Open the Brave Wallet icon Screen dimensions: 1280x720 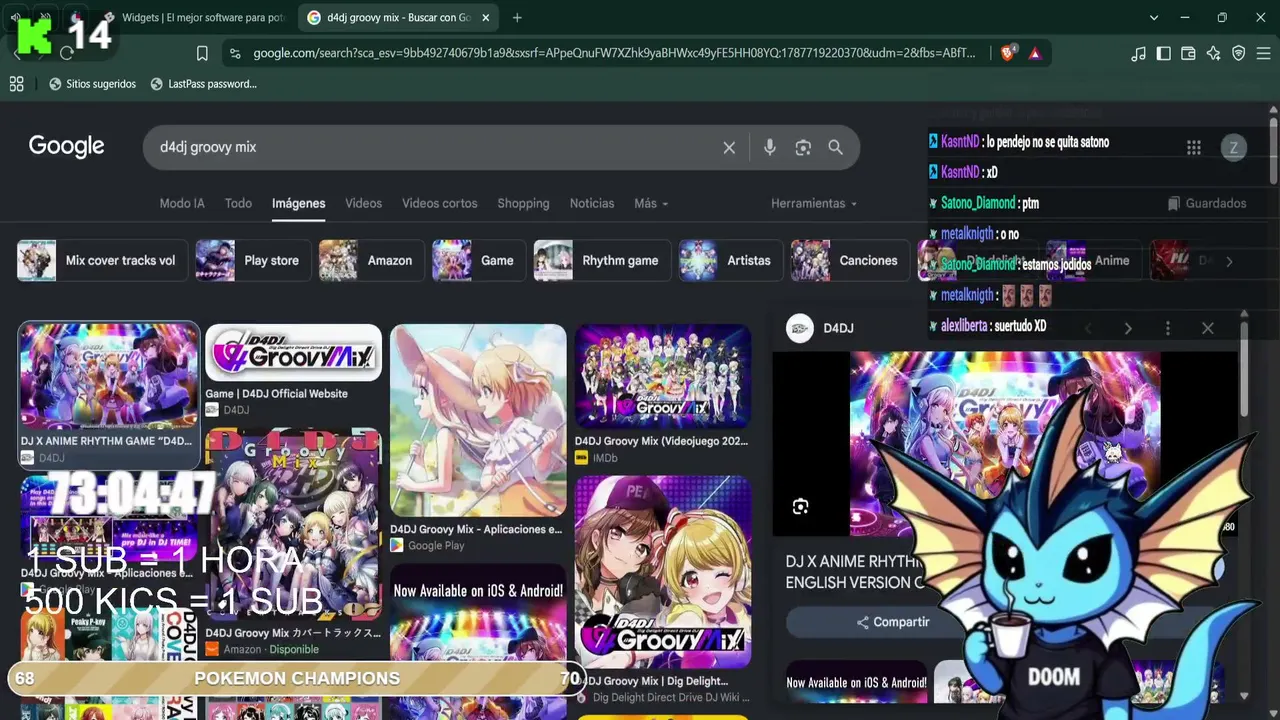point(1188,54)
